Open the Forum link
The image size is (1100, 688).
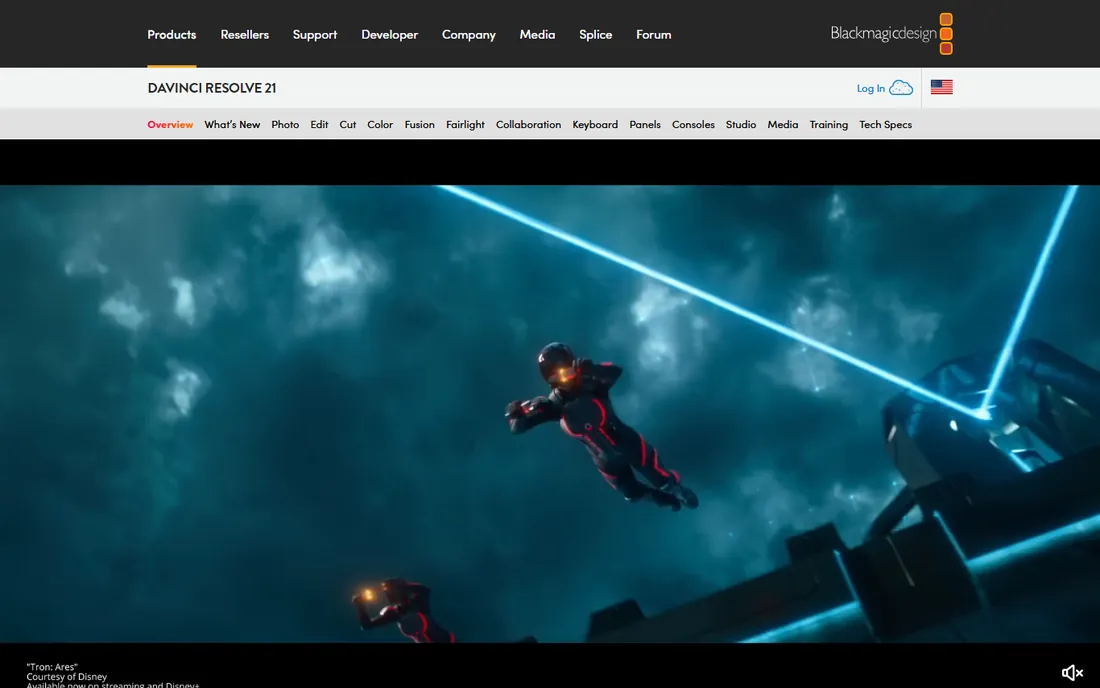click(x=654, y=34)
